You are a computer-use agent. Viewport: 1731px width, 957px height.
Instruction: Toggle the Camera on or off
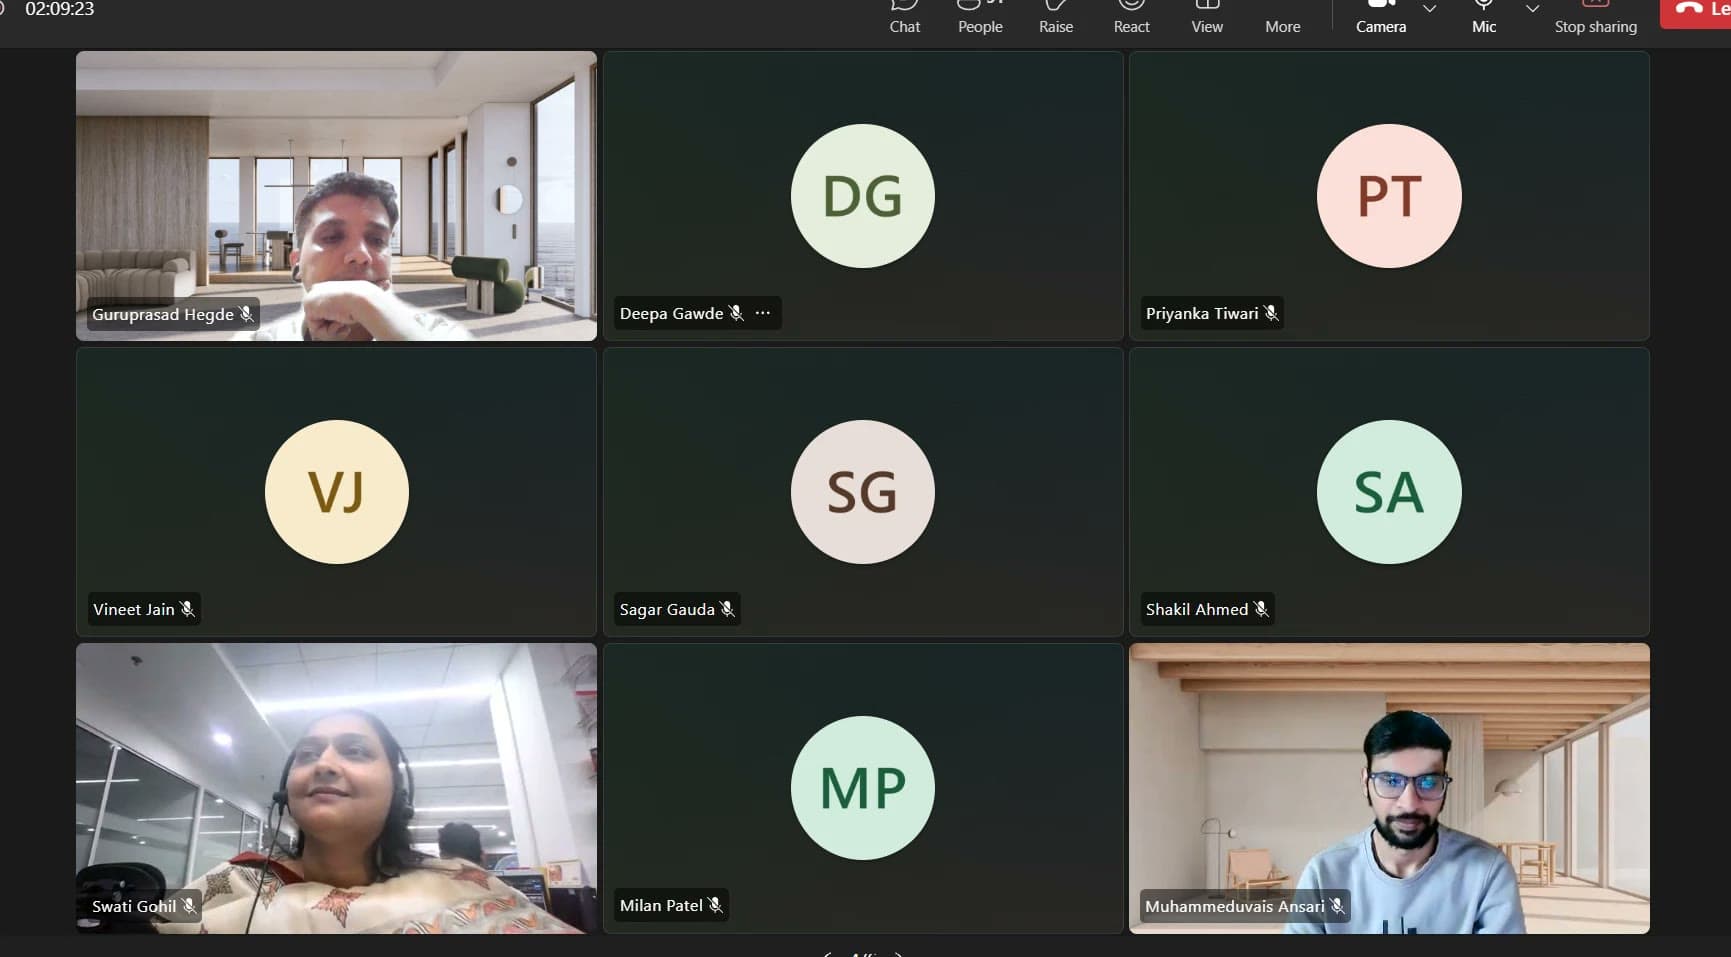tap(1381, 17)
